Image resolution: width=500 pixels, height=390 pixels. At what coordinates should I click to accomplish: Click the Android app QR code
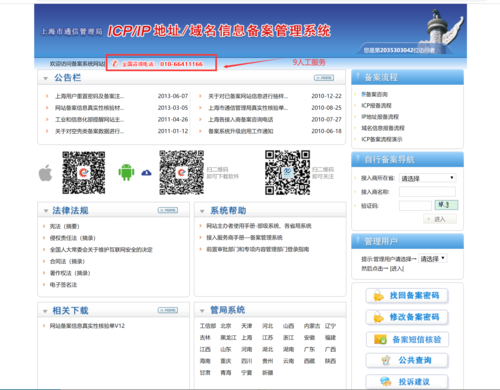coord(181,172)
